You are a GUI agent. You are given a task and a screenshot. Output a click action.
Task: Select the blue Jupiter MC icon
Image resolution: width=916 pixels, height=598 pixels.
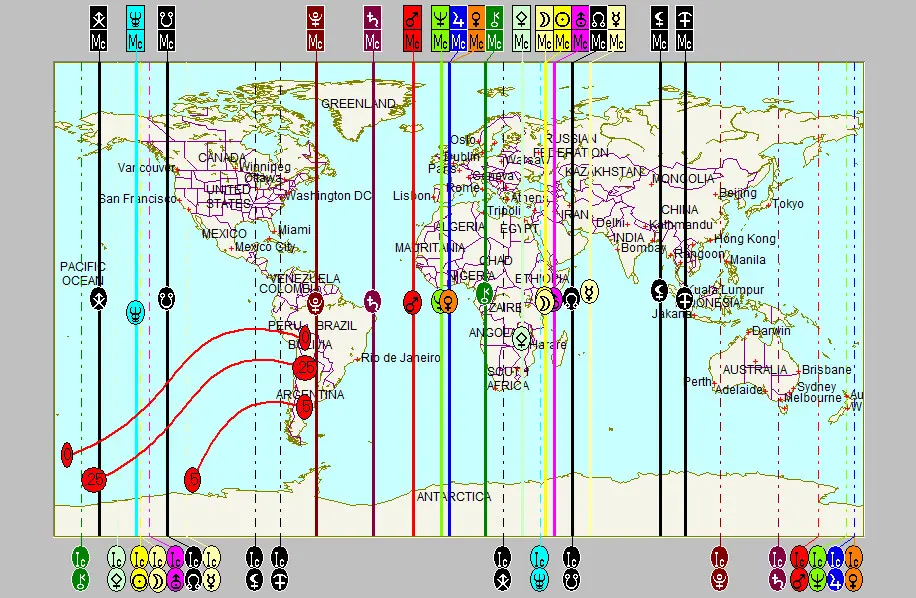(458, 29)
